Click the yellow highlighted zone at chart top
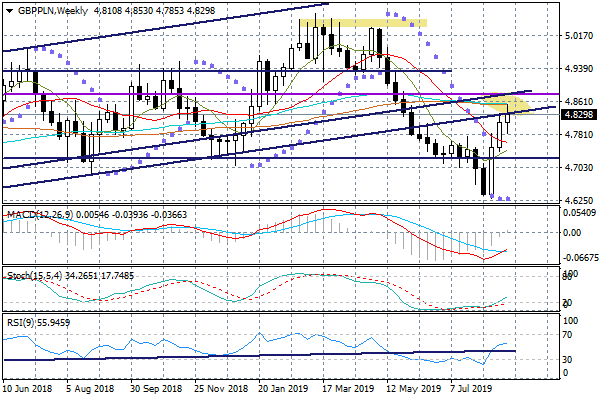Screen dimensions: 600x400 [362, 22]
